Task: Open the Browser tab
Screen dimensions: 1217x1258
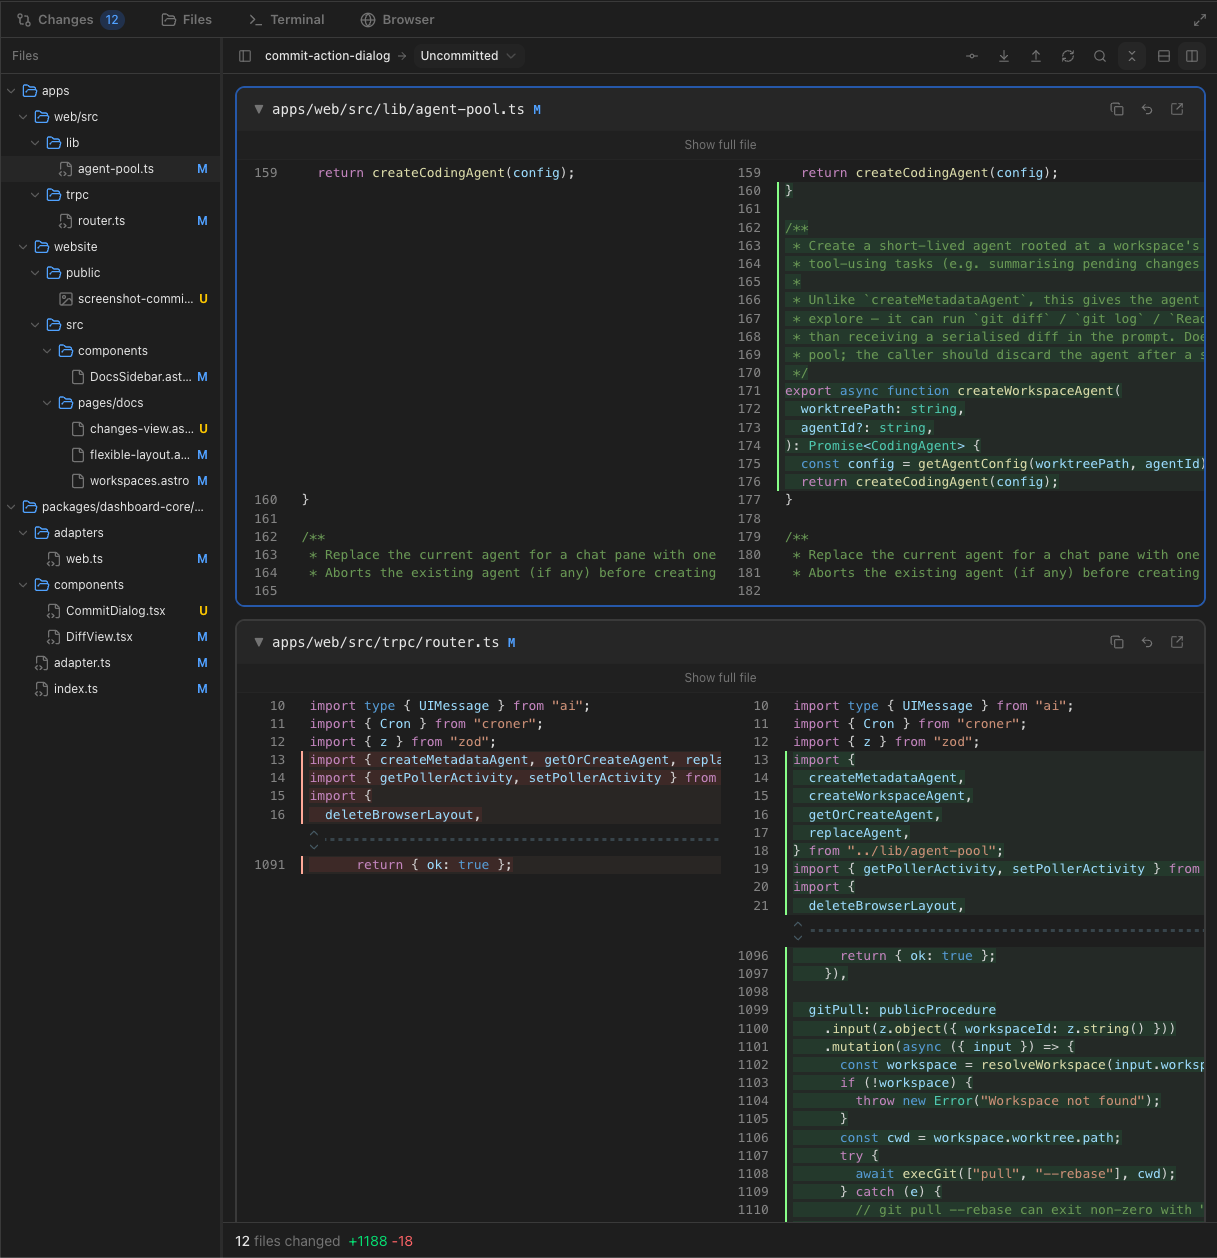Action: pyautogui.click(x=397, y=20)
